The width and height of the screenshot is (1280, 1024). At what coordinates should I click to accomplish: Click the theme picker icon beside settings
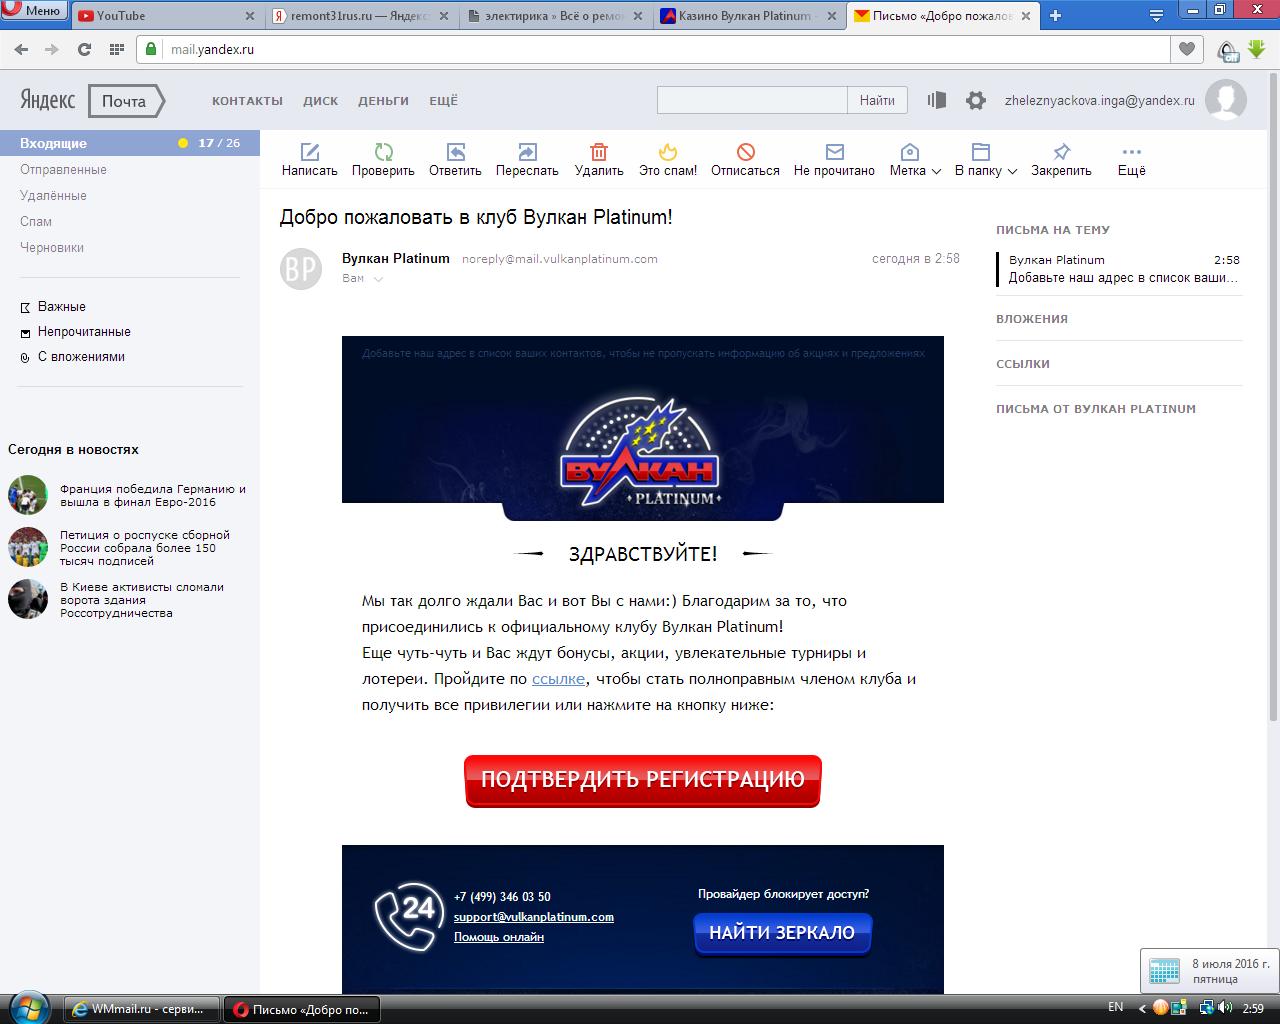pyautogui.click(x=937, y=100)
